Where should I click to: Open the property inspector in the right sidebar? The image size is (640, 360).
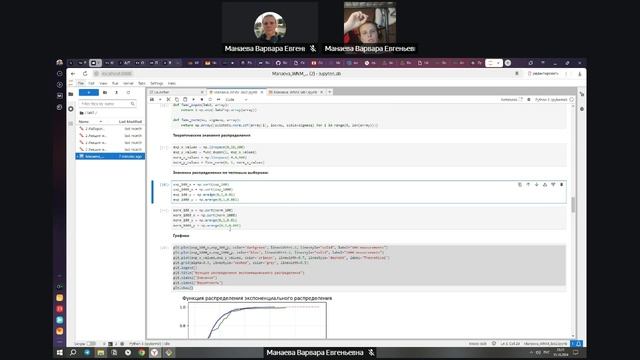[582, 94]
